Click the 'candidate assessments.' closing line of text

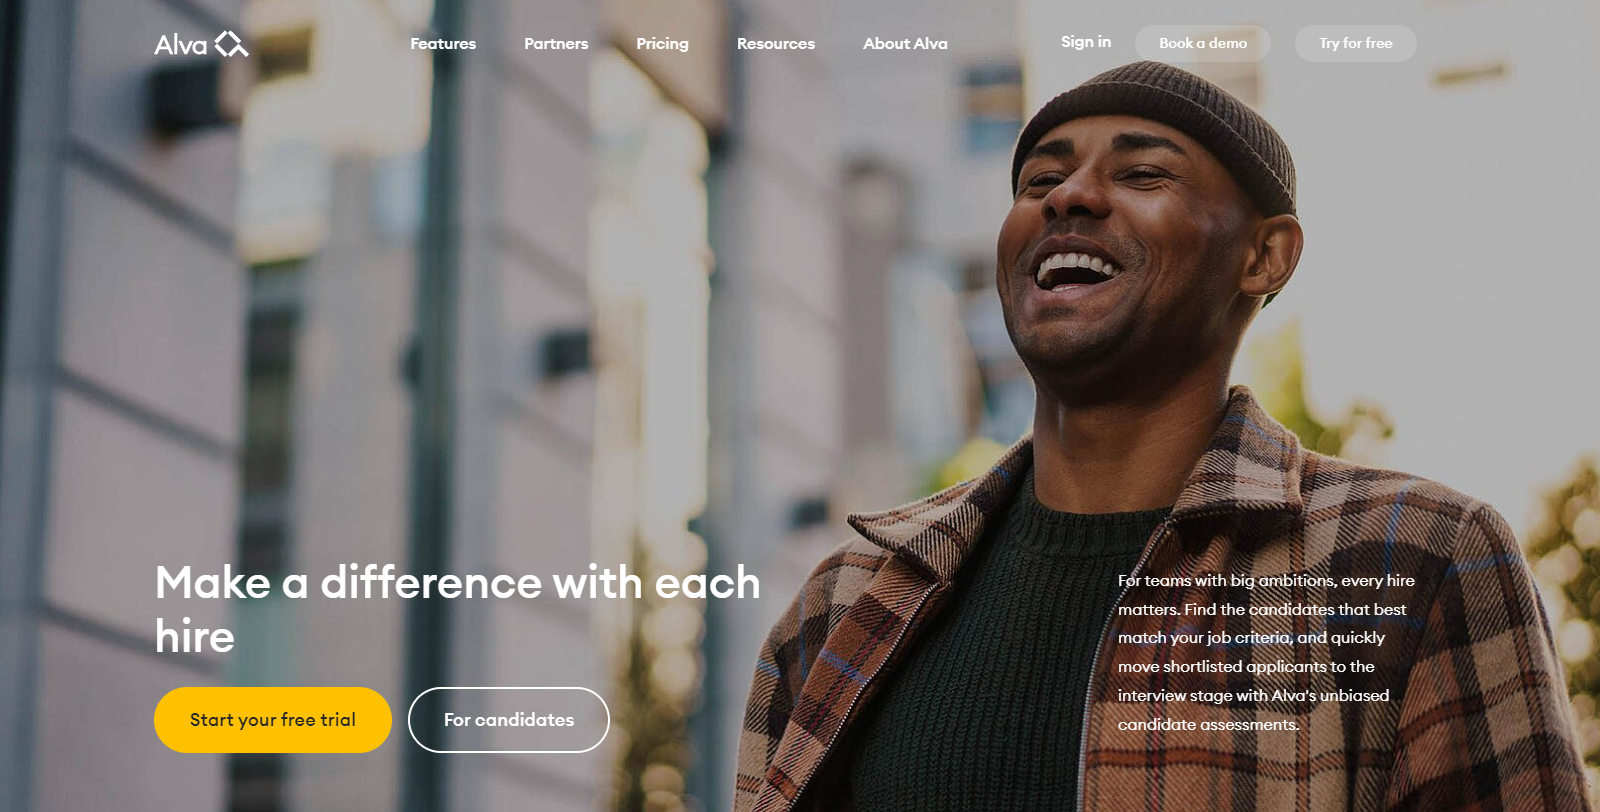pos(1209,724)
